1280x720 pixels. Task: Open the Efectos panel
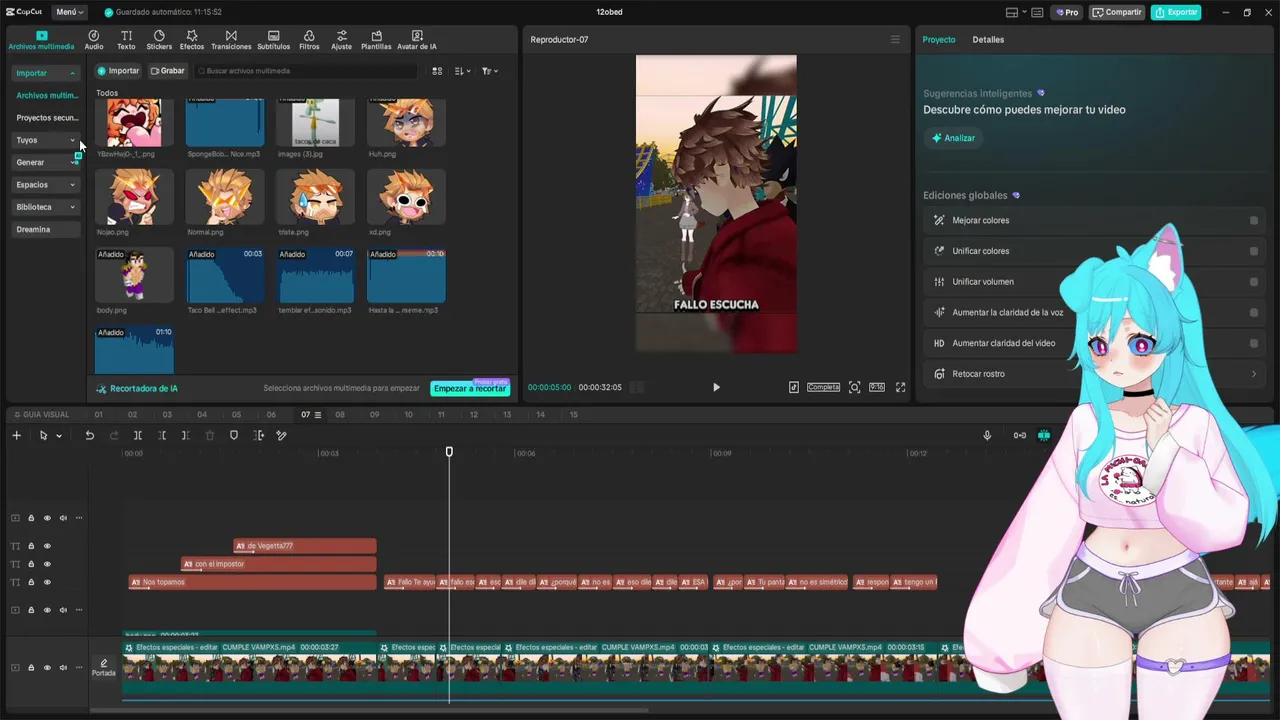(192, 40)
